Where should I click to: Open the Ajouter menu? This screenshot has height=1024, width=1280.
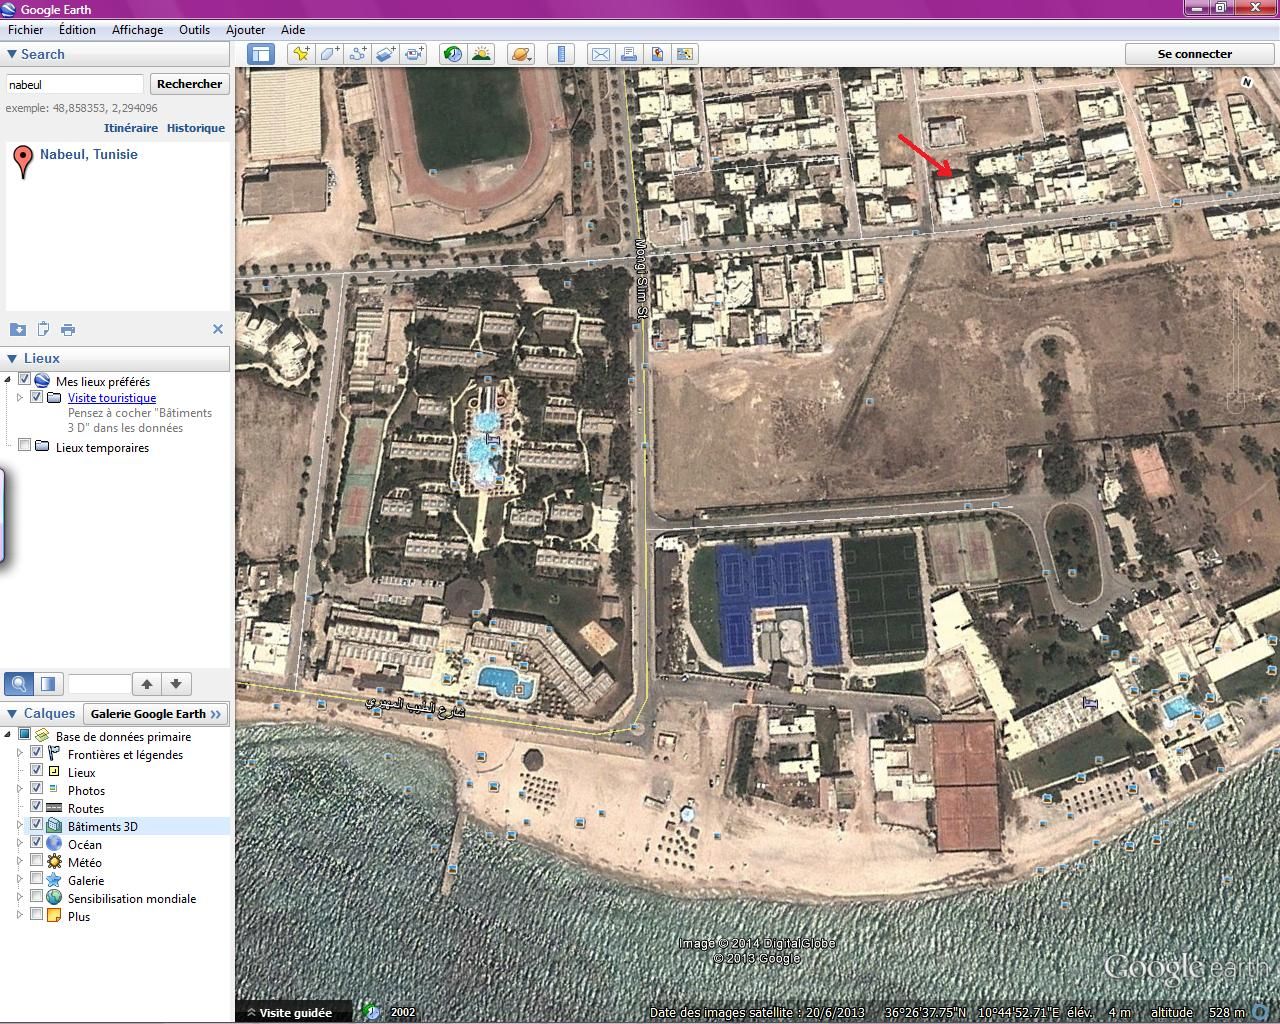[x=245, y=30]
